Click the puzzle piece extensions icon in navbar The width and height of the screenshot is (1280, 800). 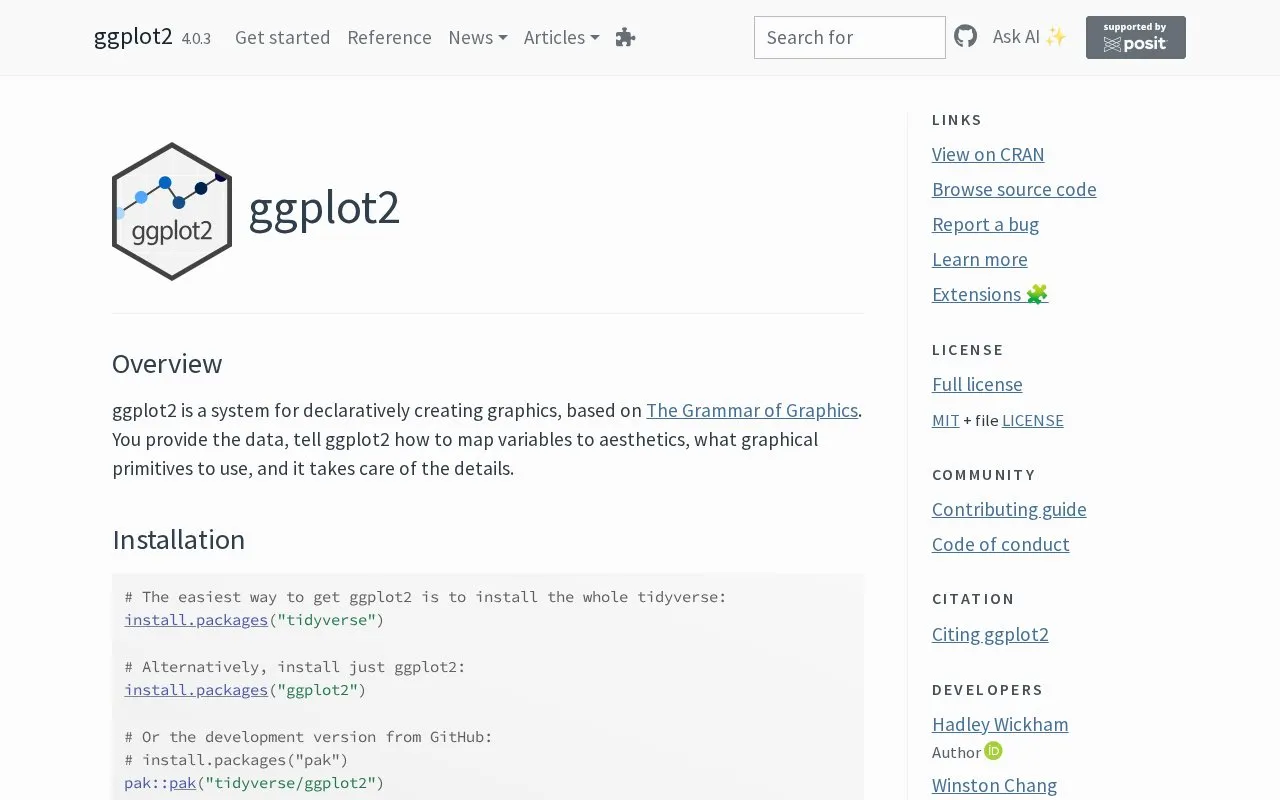coord(625,37)
